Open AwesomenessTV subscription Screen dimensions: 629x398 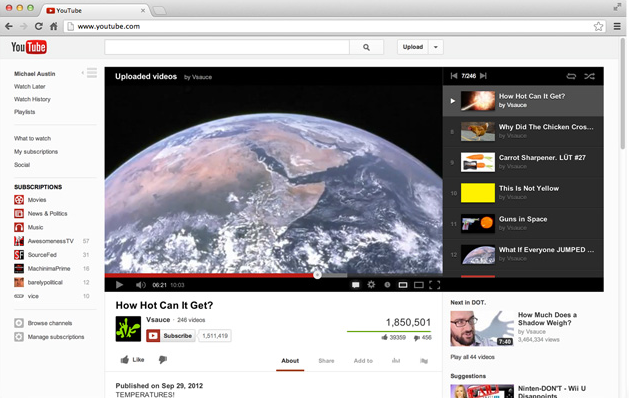pos(51,241)
